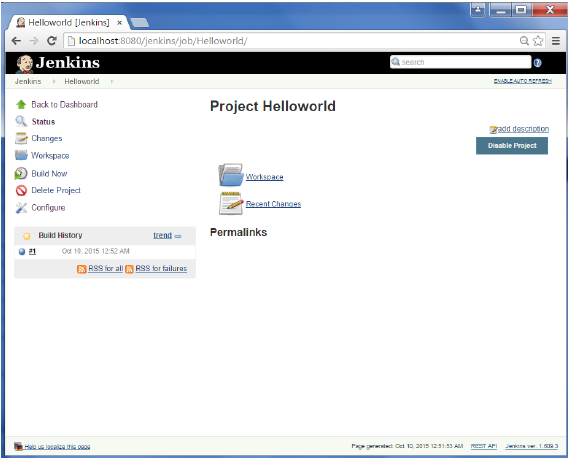Click the Build Now clock icon

pos(21,173)
